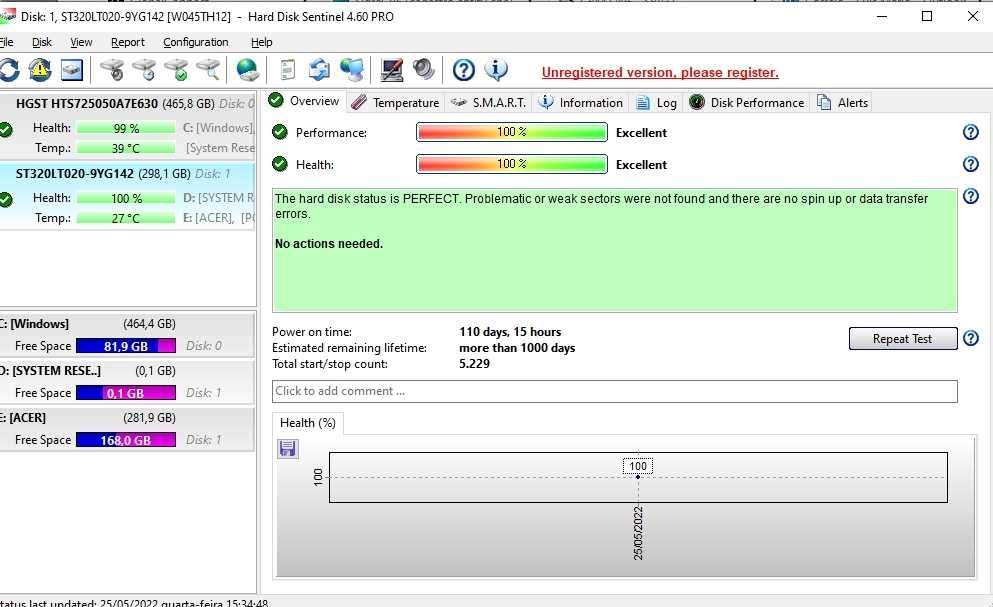Switch to the Temperature tab
Image resolution: width=993 pixels, height=607 pixels.
click(395, 103)
